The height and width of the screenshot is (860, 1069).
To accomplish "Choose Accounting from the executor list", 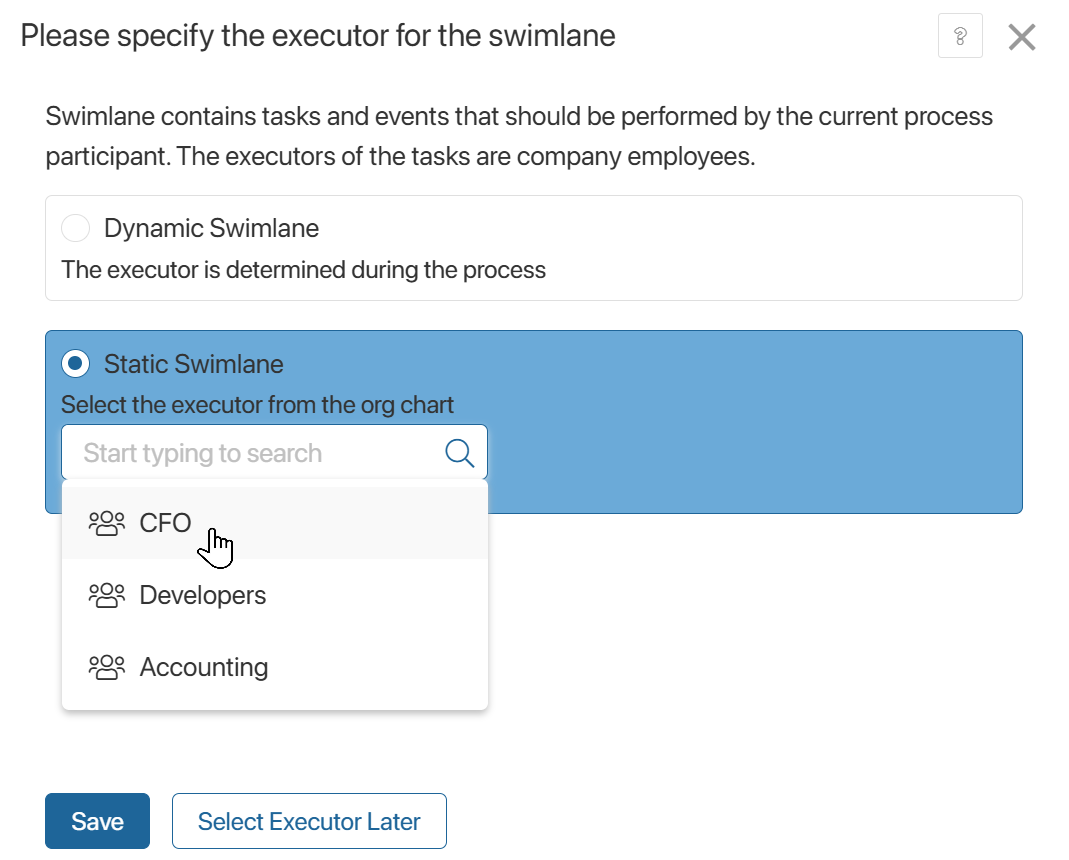I will (x=204, y=667).
